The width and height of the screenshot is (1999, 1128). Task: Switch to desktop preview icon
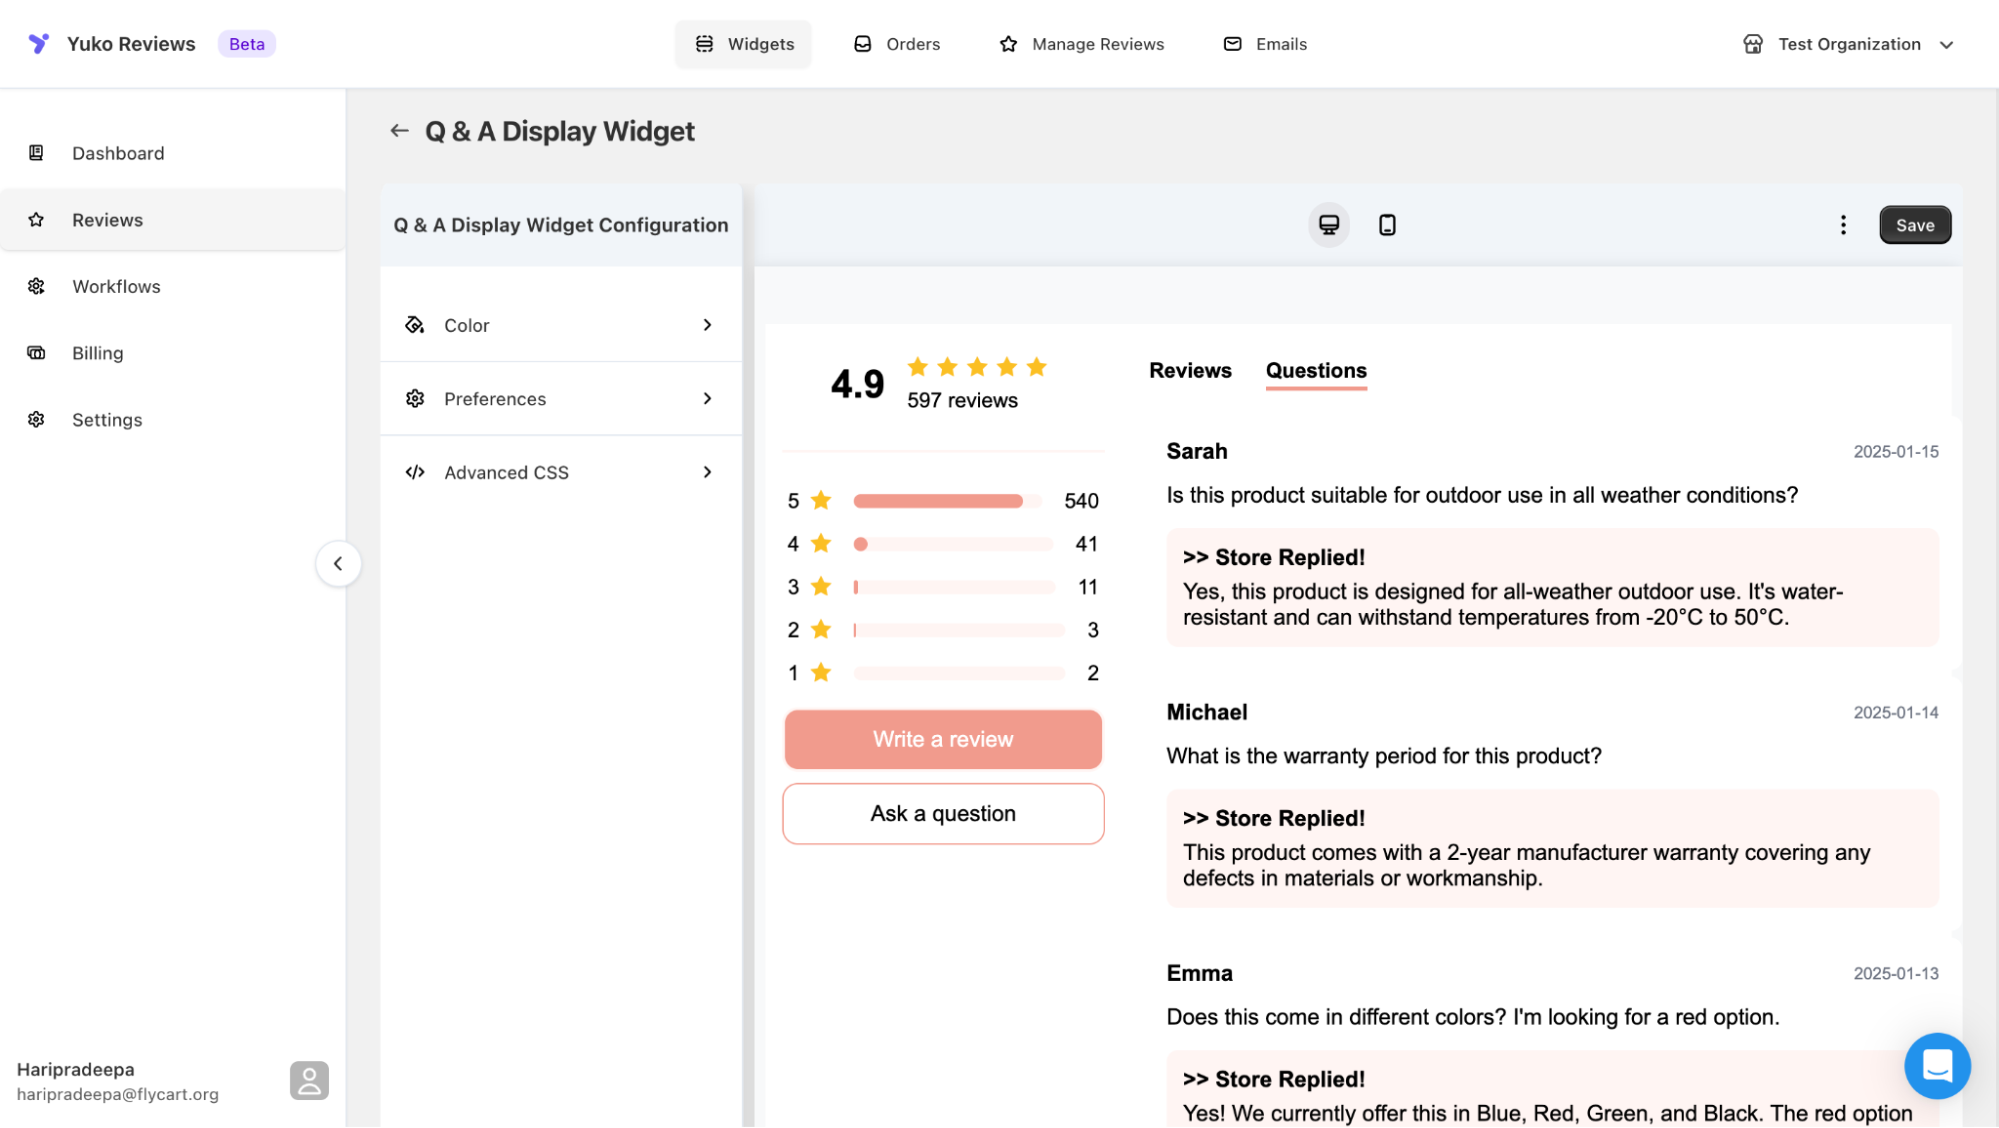1328,225
